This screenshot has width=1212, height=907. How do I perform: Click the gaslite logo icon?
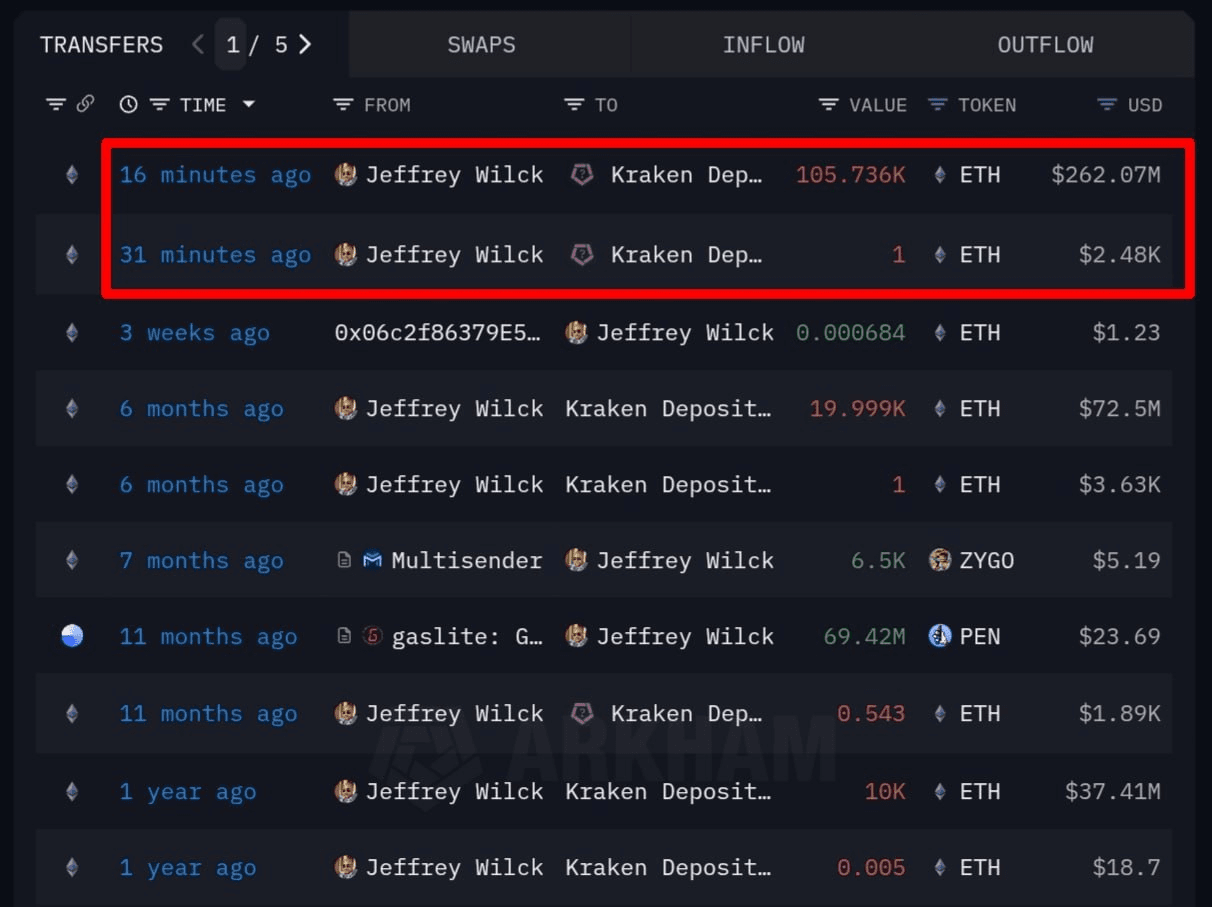pyautogui.click(x=372, y=637)
